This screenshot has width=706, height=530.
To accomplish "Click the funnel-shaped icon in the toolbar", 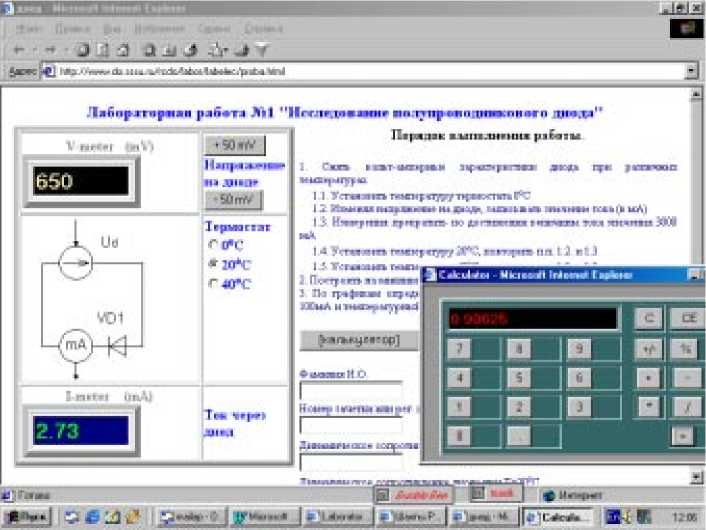I will coord(262,50).
